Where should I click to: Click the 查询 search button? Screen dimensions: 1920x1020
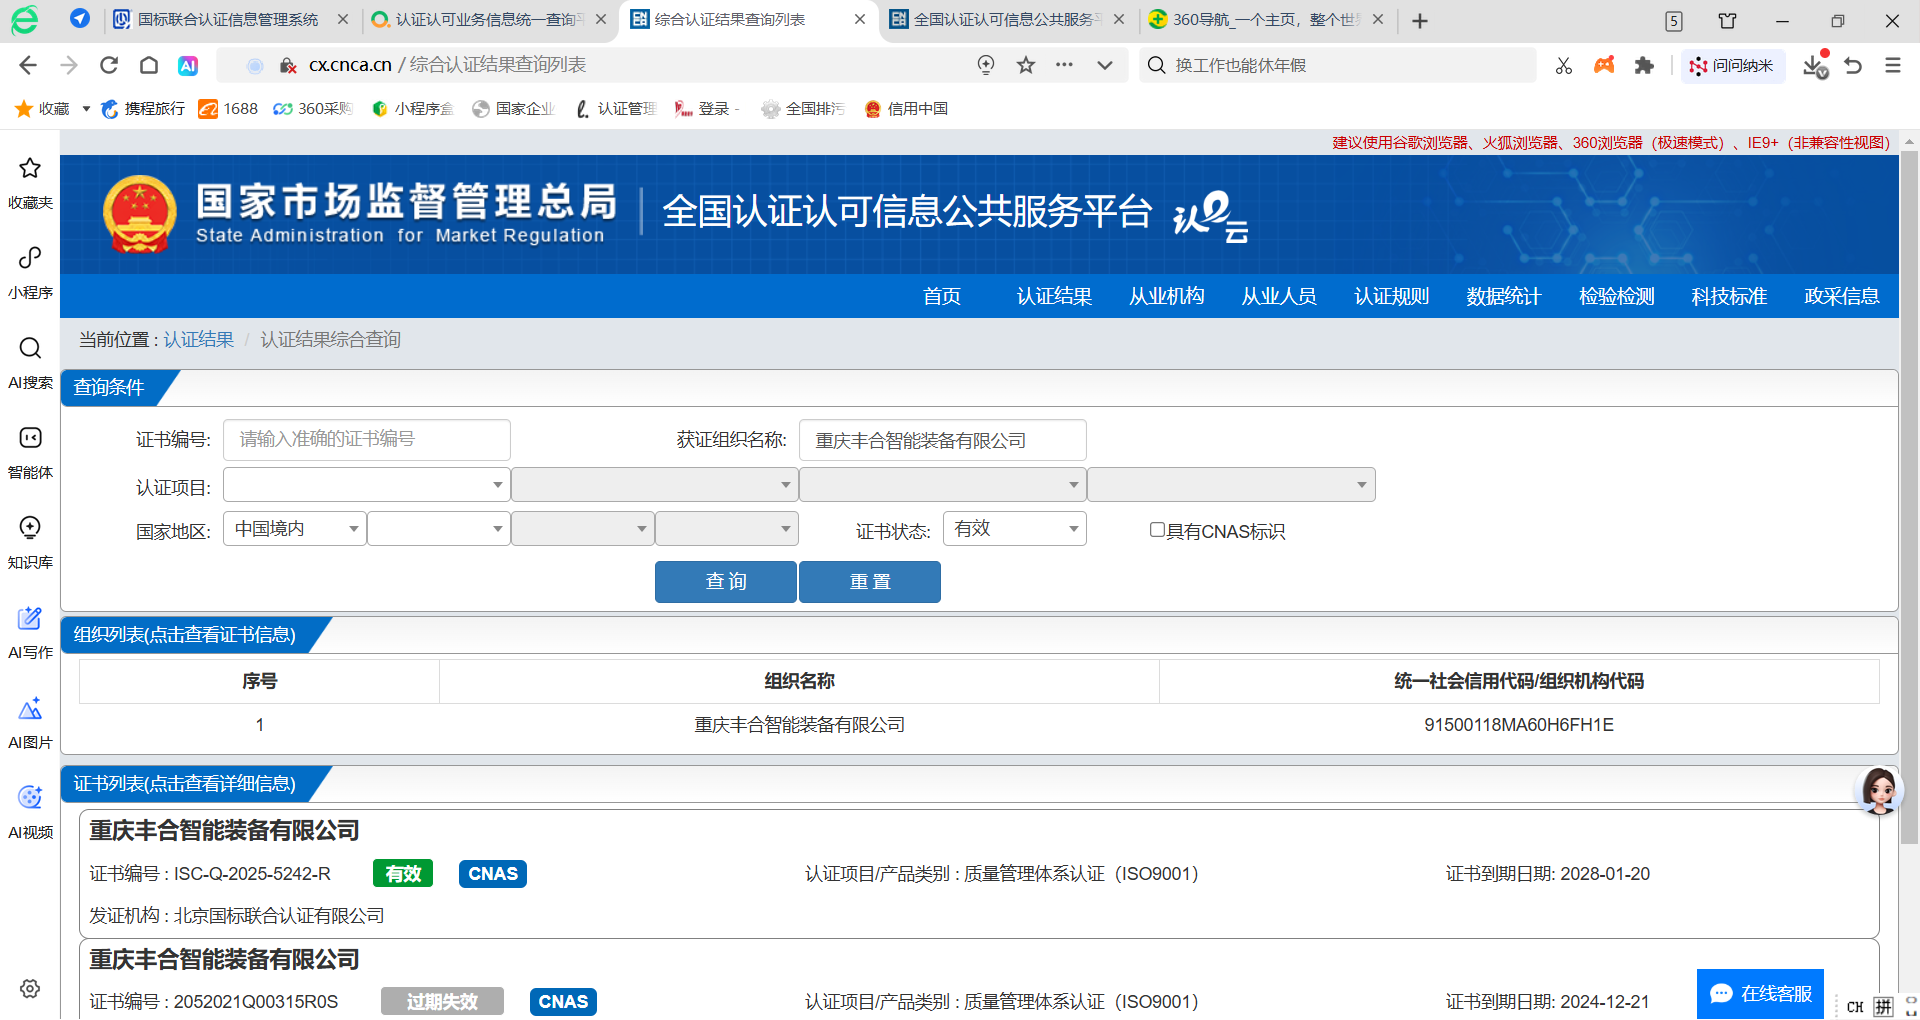click(725, 581)
